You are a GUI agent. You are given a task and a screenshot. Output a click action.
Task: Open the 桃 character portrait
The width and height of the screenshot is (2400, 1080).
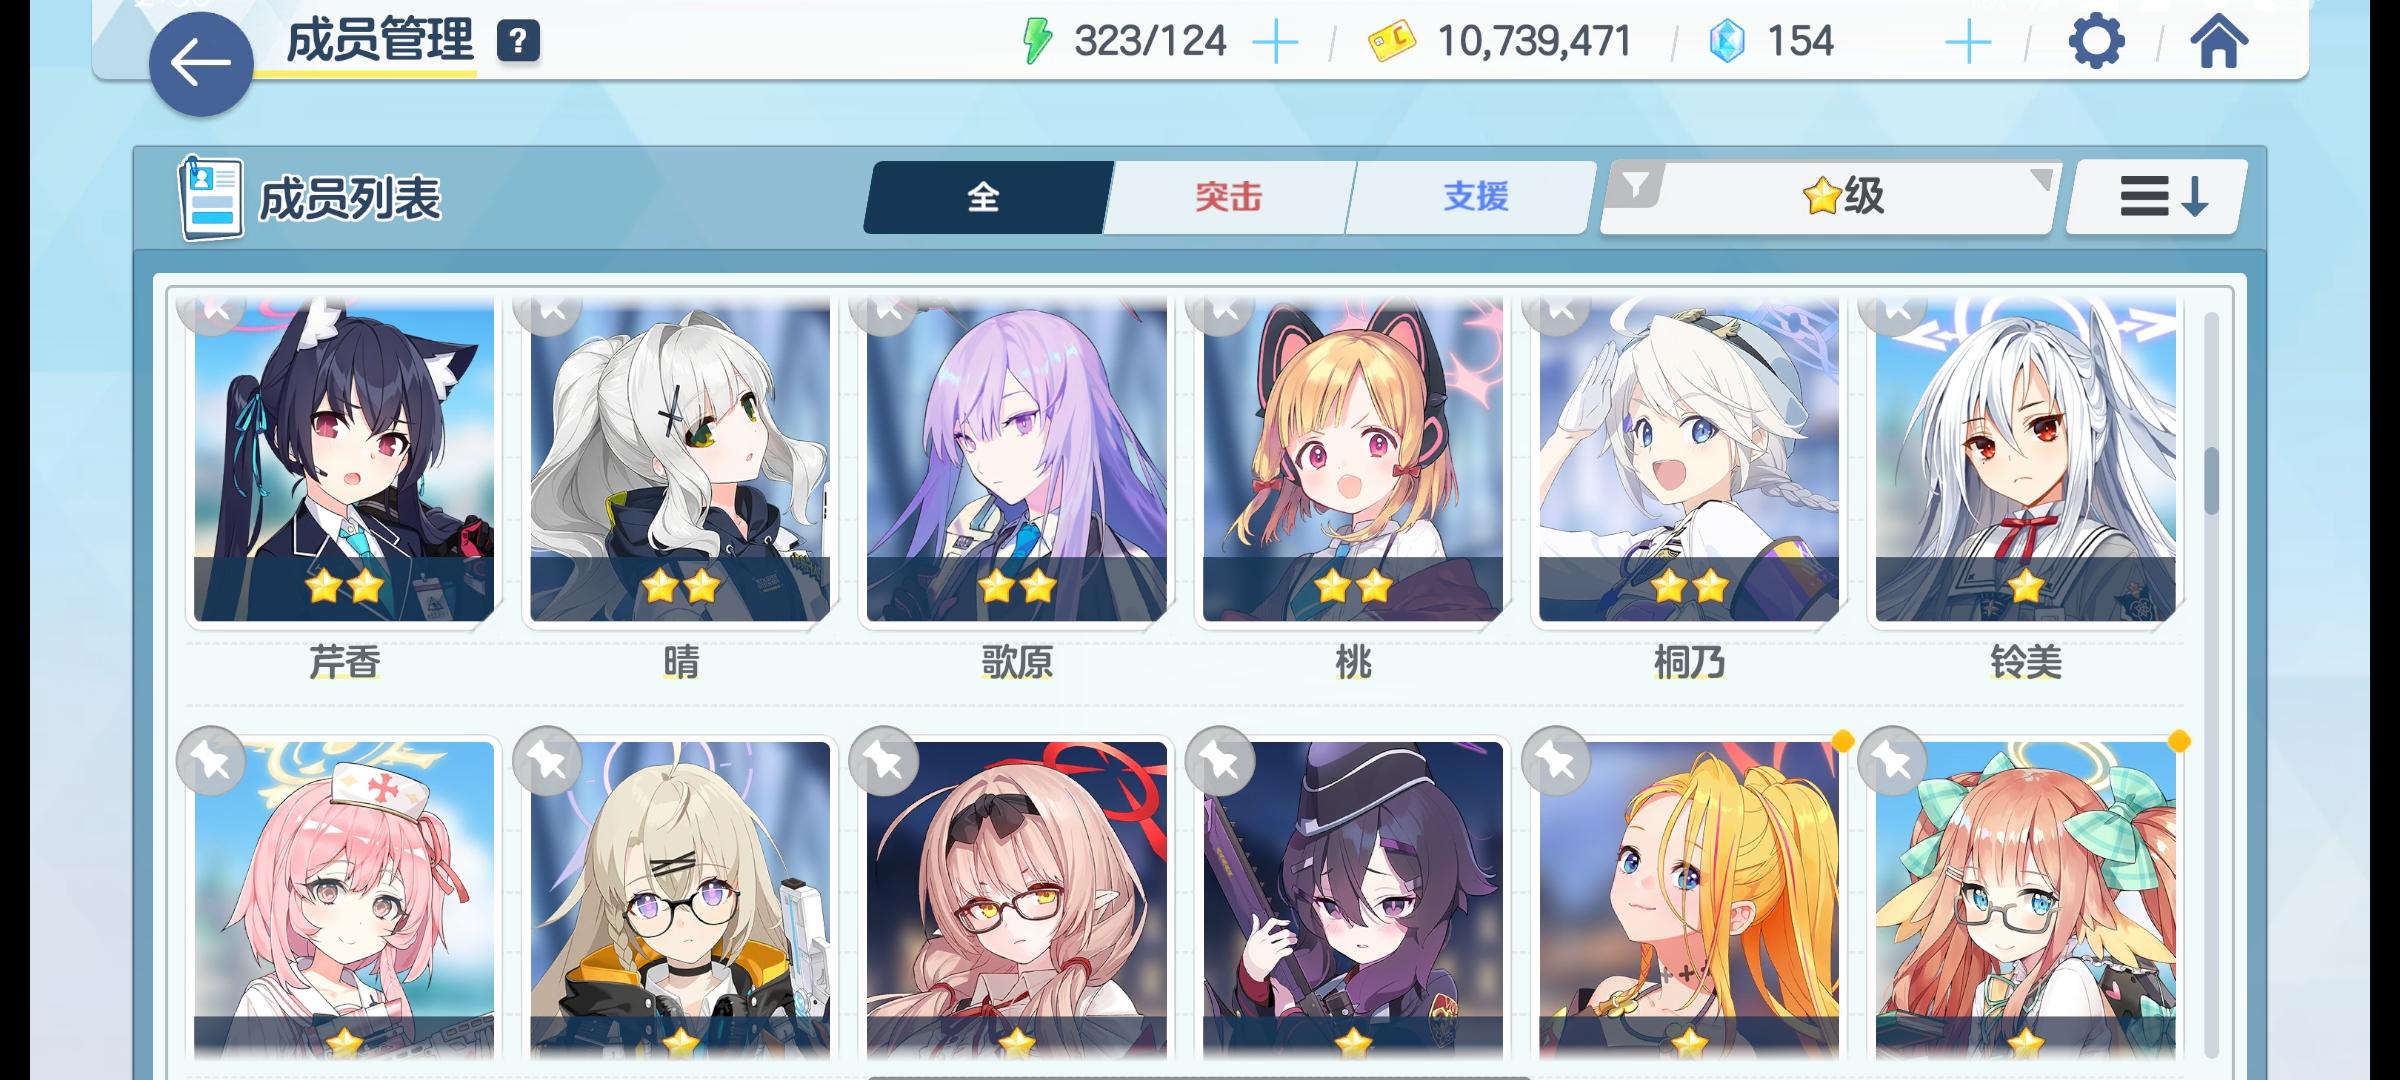tap(1353, 458)
